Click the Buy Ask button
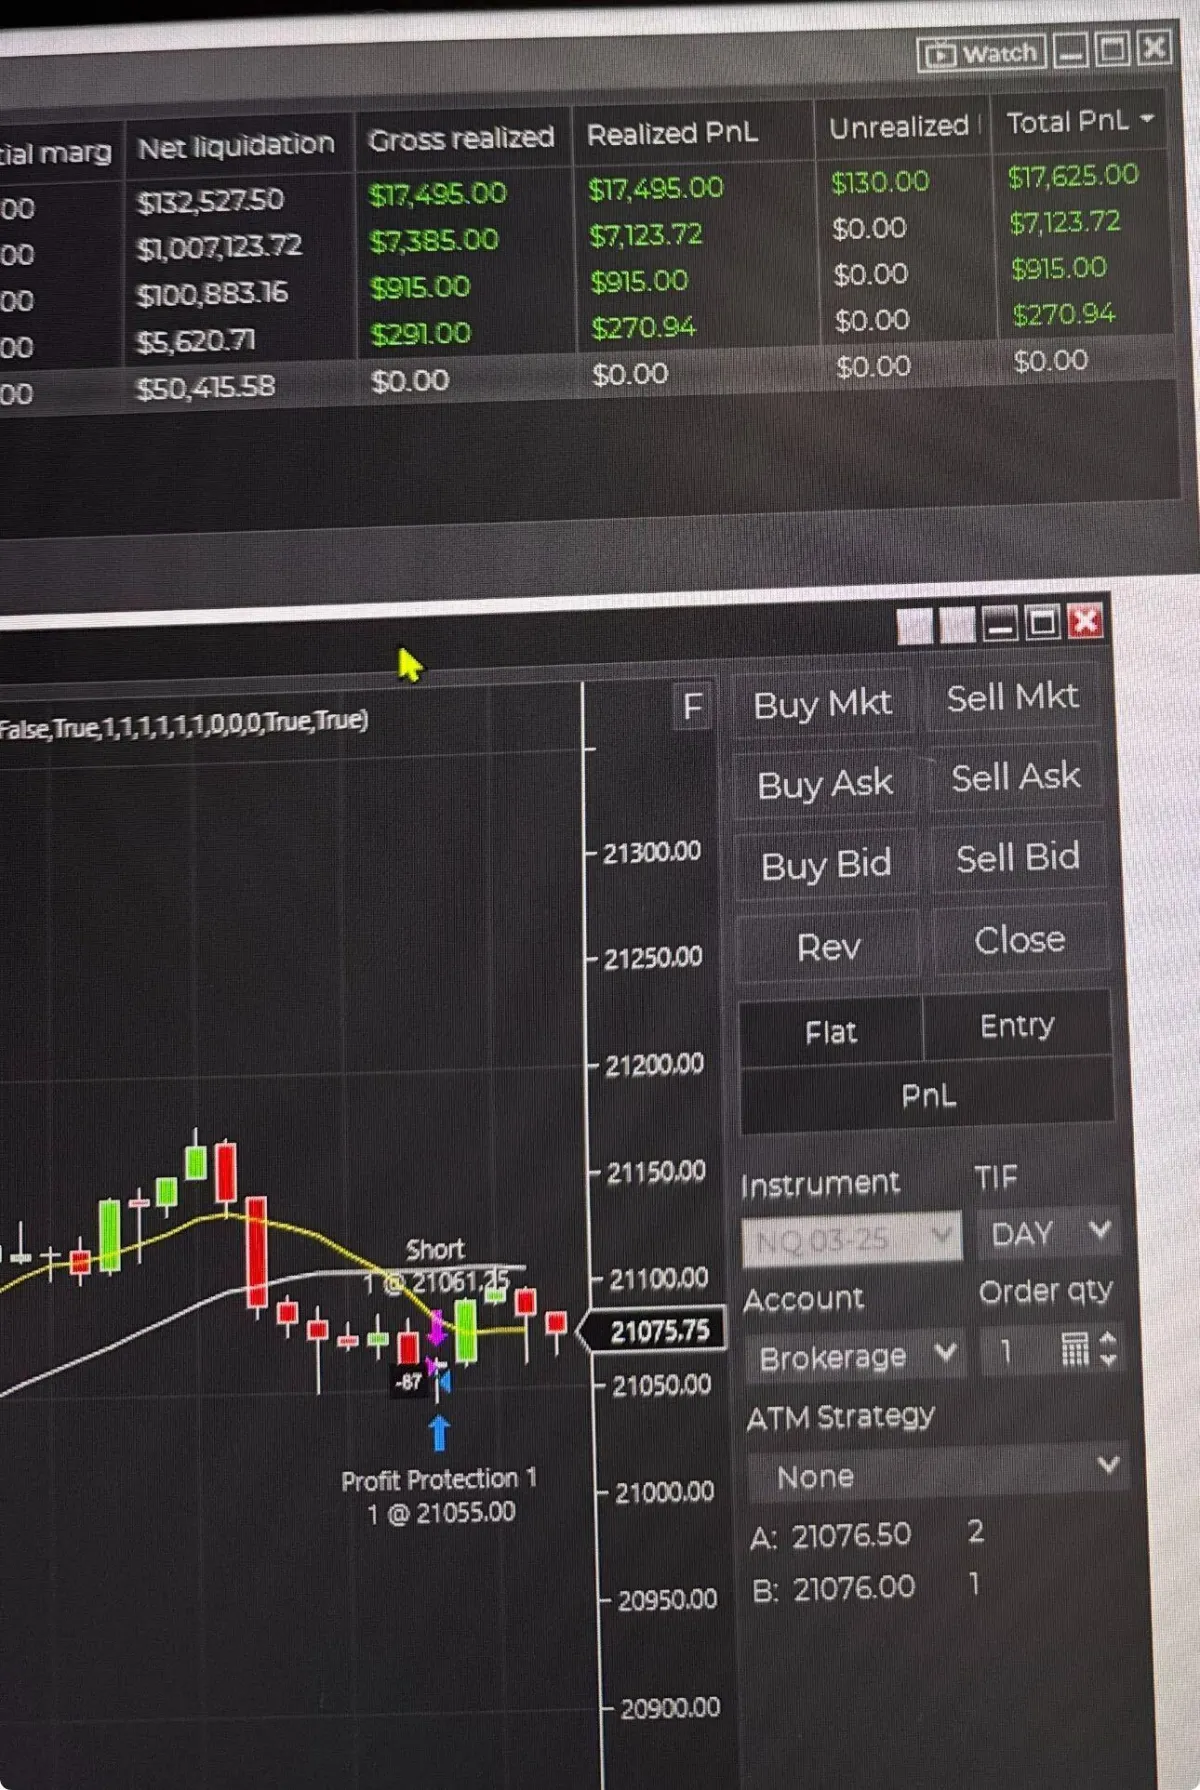This screenshot has height=1790, width=1200. pyautogui.click(x=825, y=784)
